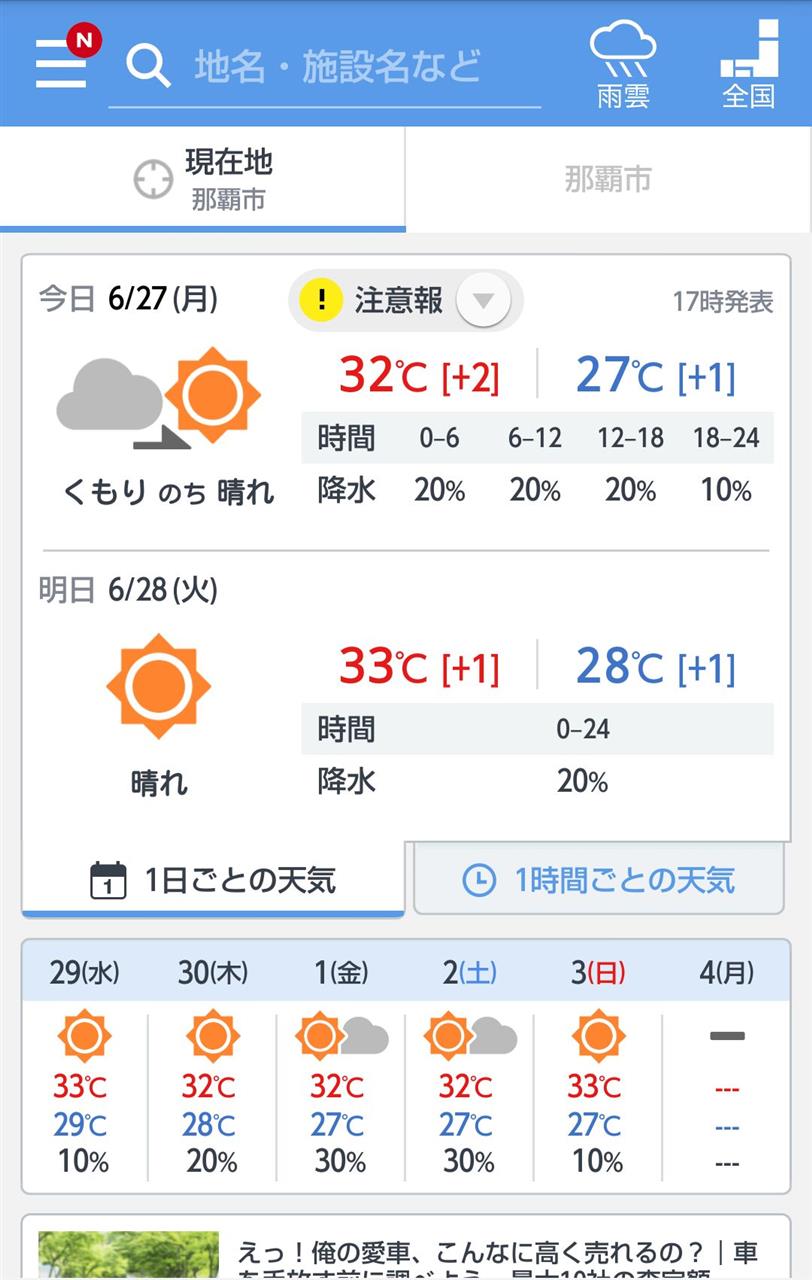Select the 2(土) partly cloudy forecast

coord(470,1067)
